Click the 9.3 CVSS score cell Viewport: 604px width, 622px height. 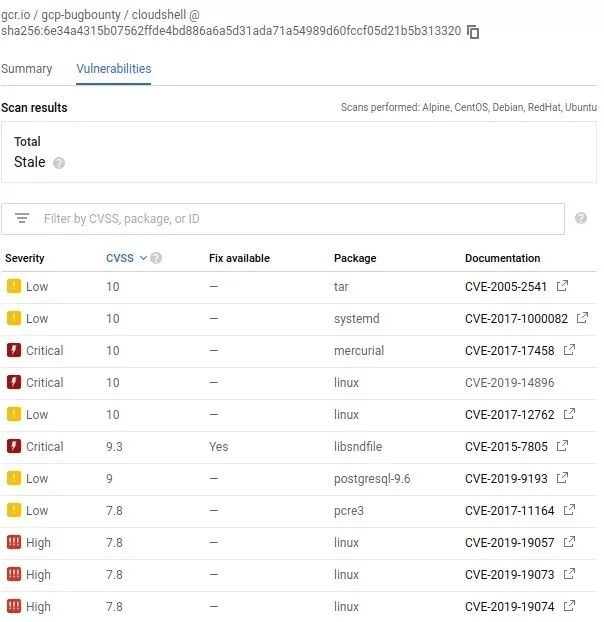tap(114, 447)
